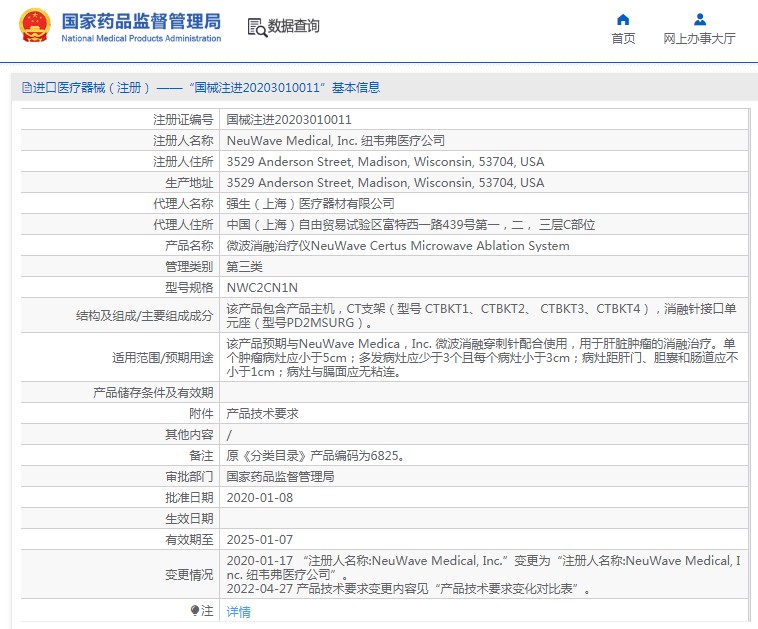
Task: Click the 变更情况 change history text
Action: click(x=483, y=574)
